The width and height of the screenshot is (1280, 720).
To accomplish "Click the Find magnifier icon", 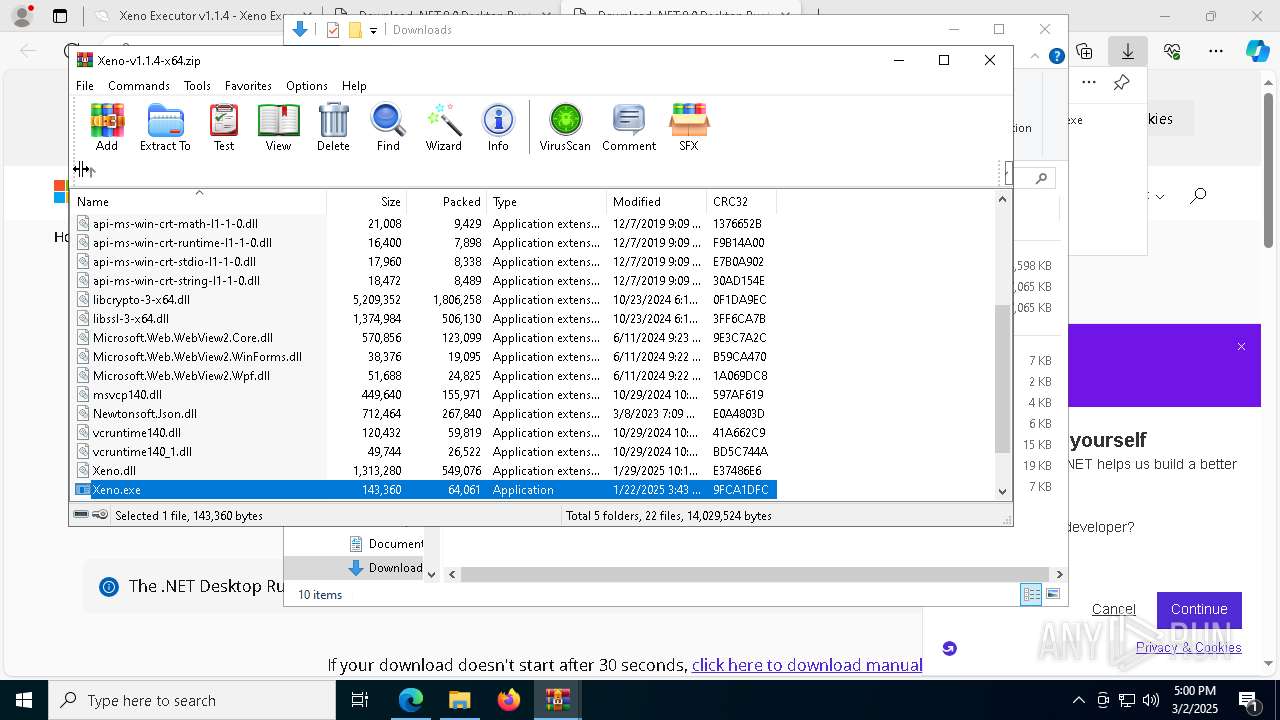I will [388, 127].
